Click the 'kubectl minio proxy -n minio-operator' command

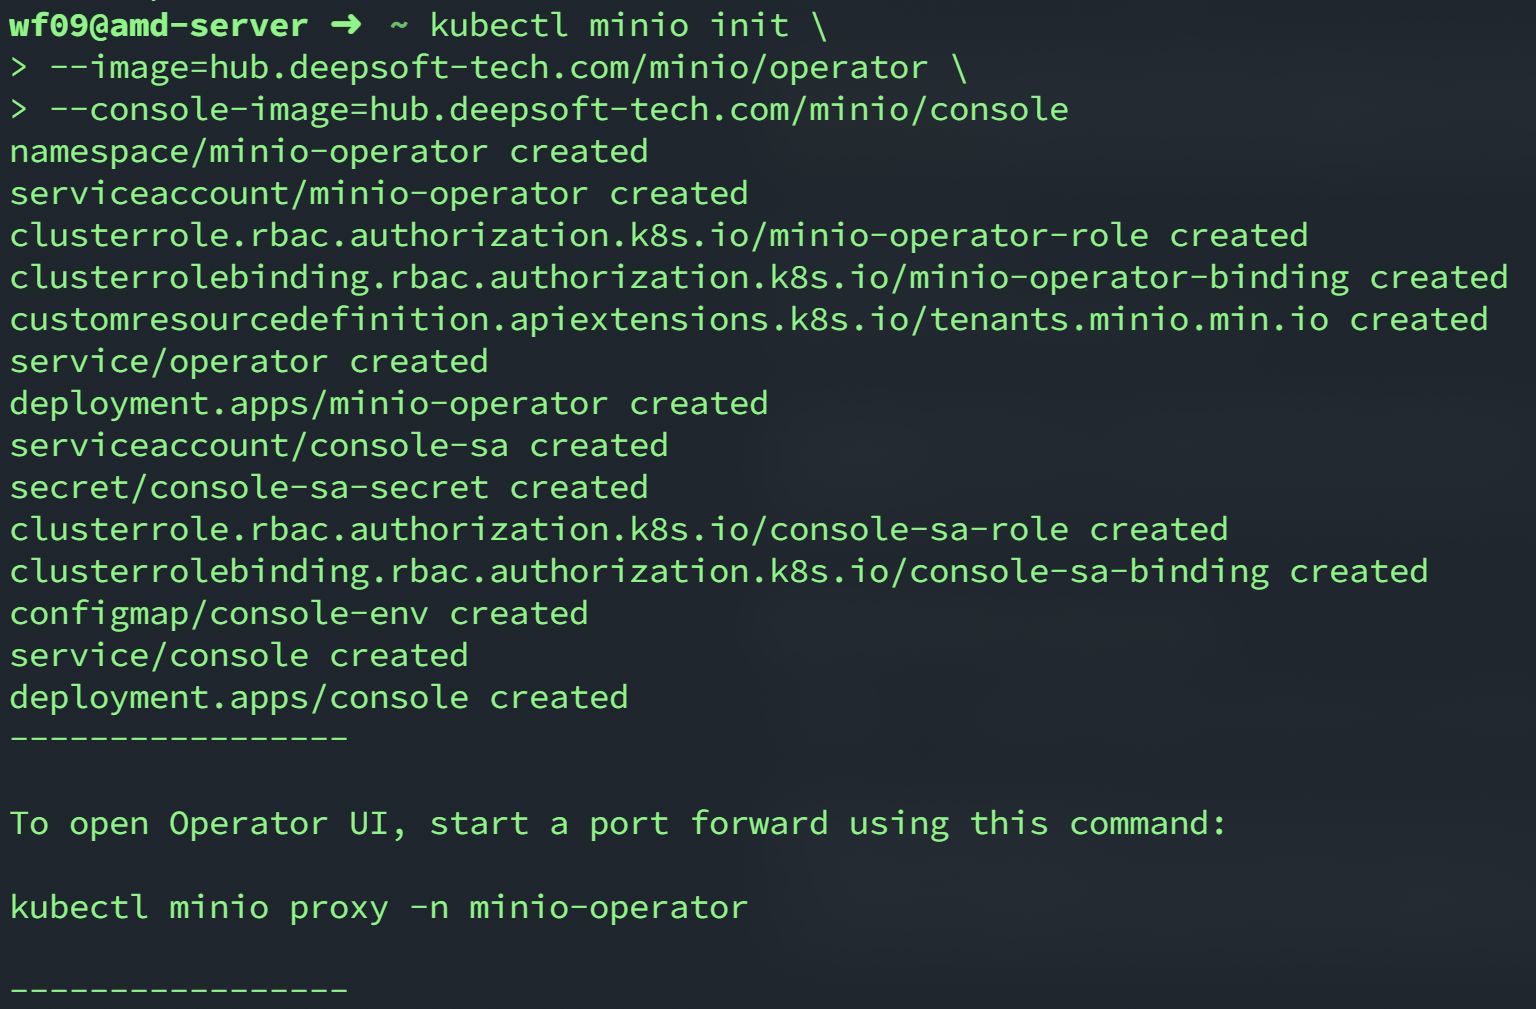pos(379,908)
